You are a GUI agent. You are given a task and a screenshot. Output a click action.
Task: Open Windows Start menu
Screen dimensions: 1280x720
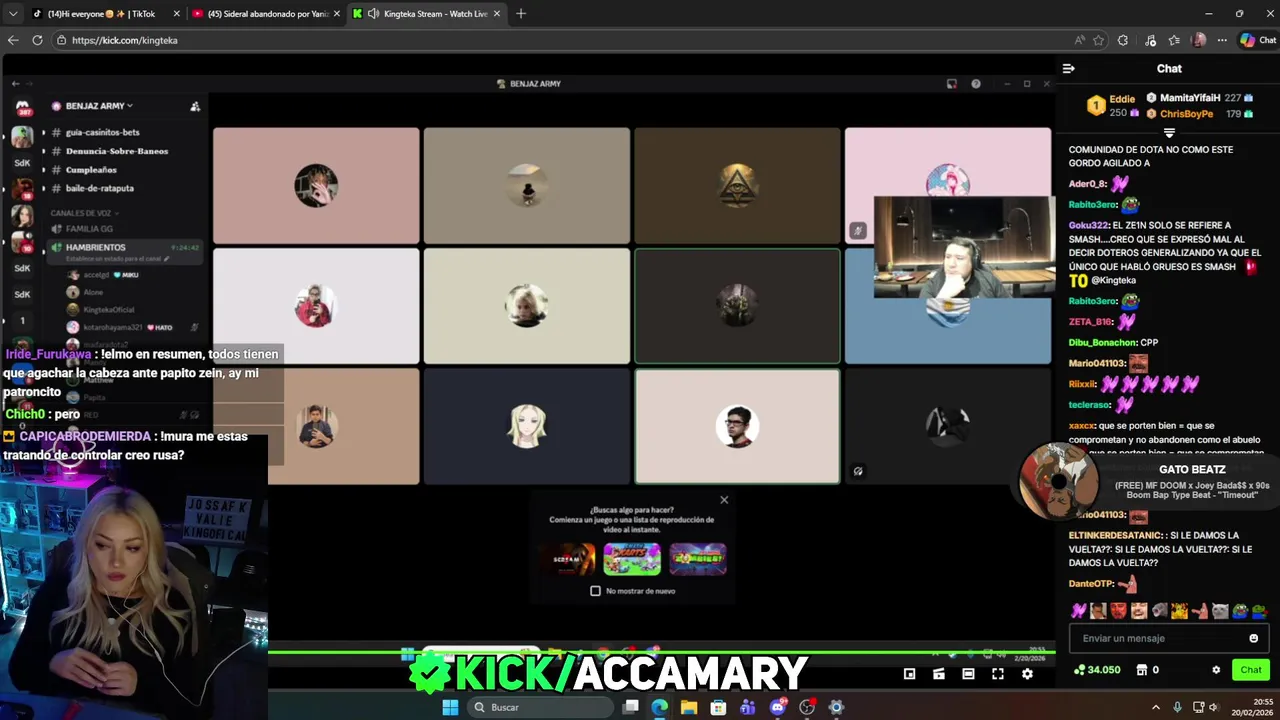pos(450,707)
